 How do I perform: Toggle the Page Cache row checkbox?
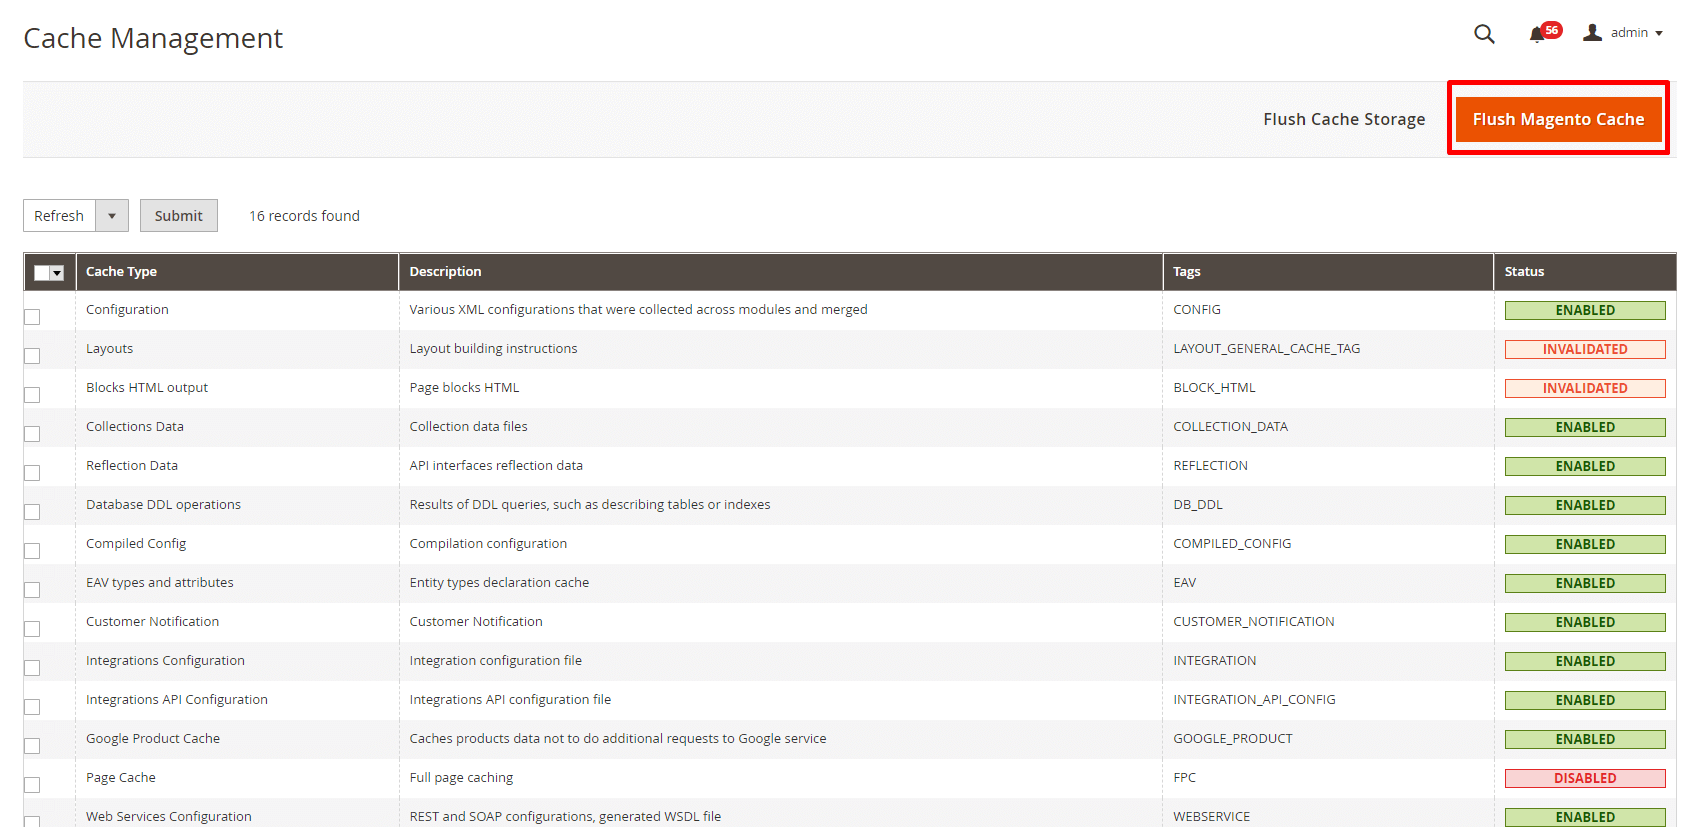pos(32,785)
